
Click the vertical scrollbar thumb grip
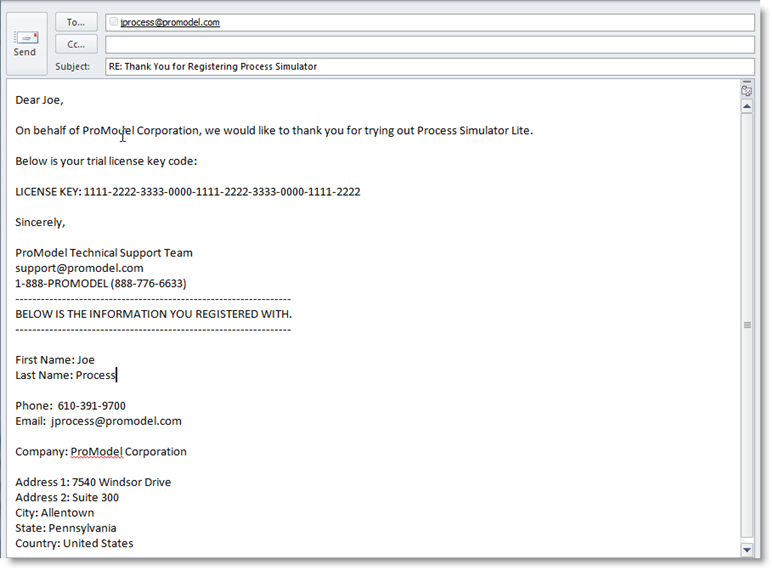tap(747, 325)
